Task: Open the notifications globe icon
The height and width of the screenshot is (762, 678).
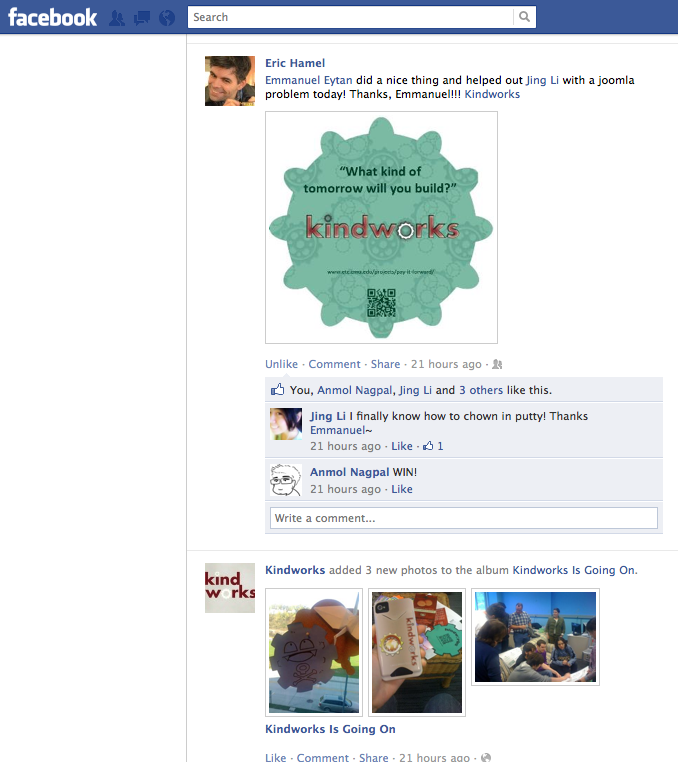Action: 167,18
